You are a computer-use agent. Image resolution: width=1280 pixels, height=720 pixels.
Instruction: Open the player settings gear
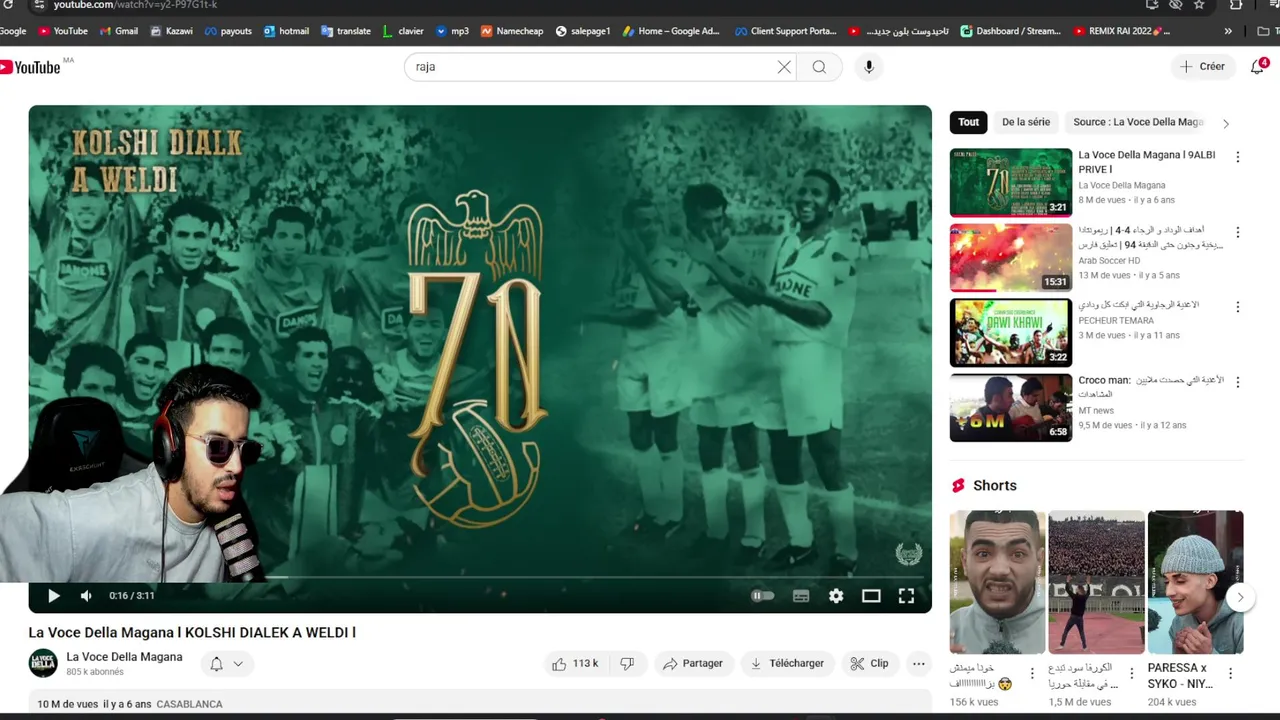pos(836,596)
